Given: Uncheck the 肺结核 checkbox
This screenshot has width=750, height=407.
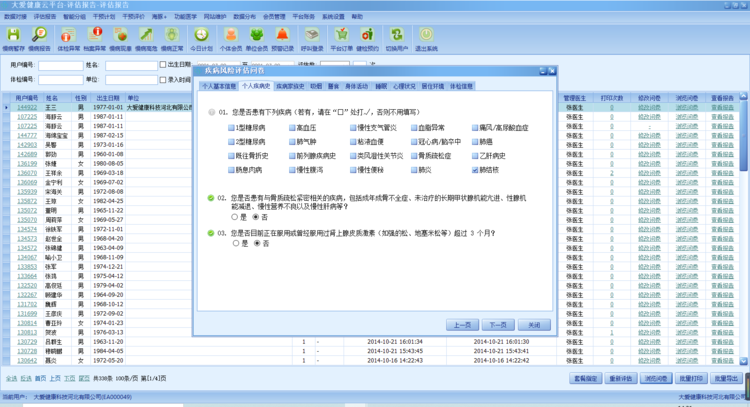Looking at the screenshot, I should (475, 170).
